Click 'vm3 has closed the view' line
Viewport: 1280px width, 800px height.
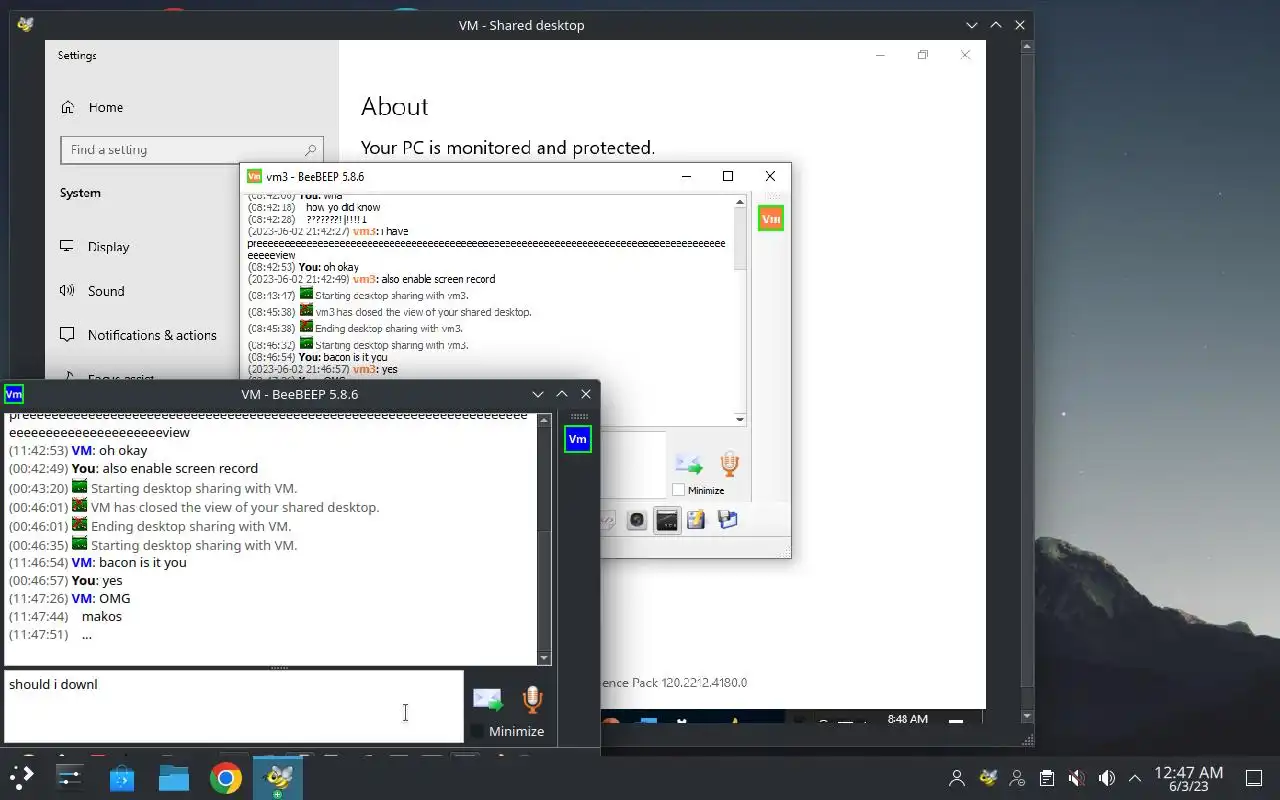click(x=423, y=312)
